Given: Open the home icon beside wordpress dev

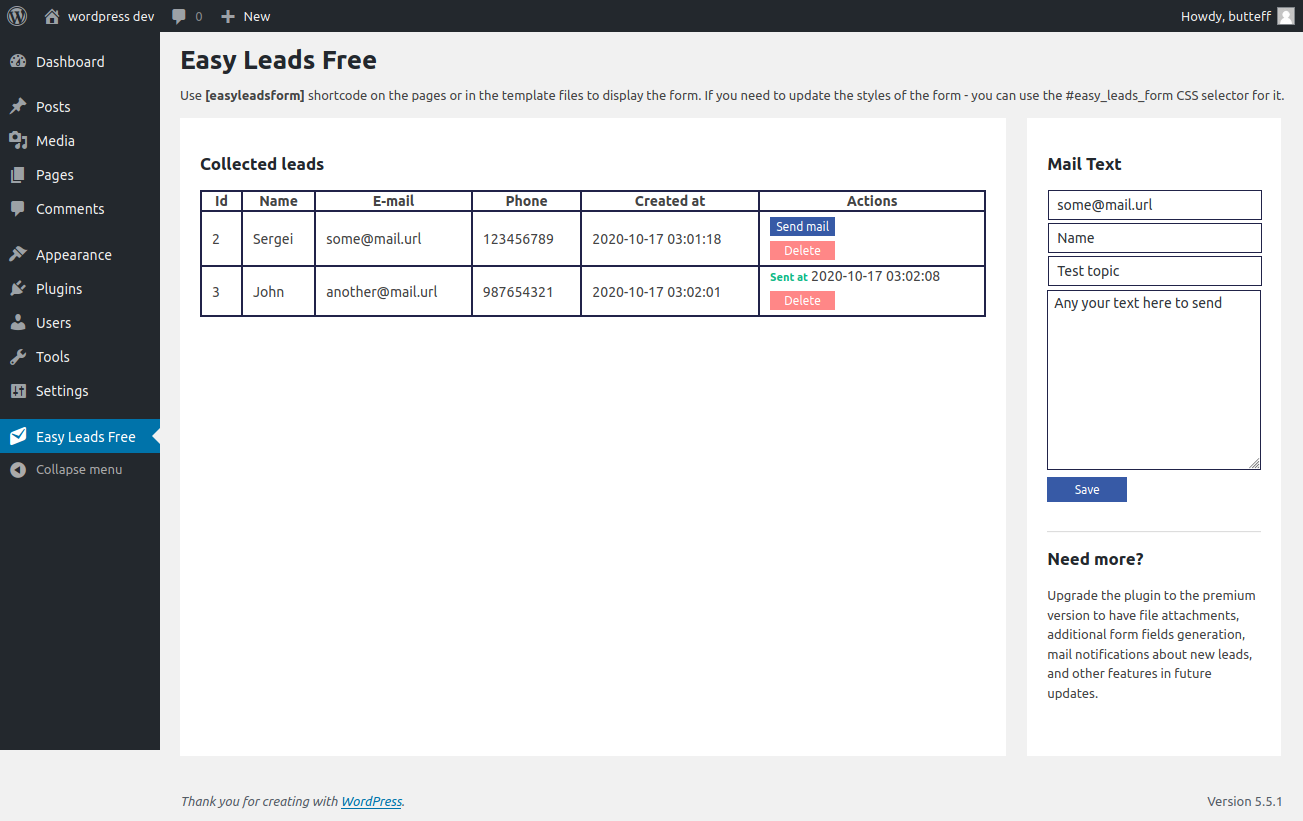Looking at the screenshot, I should [52, 16].
